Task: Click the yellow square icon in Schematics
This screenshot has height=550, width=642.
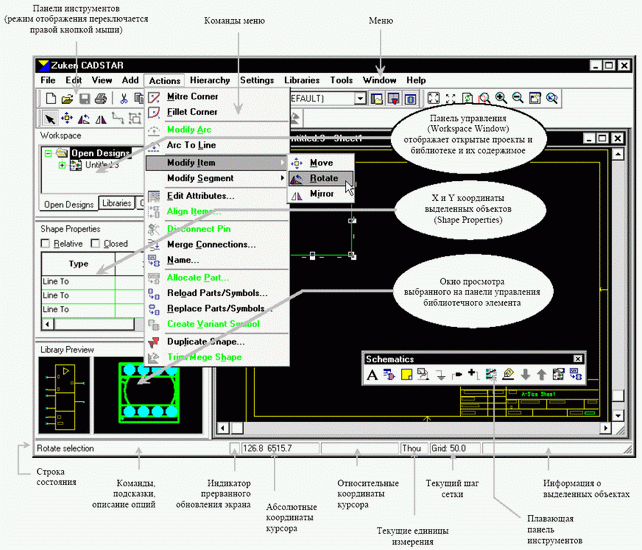Action: coord(406,374)
